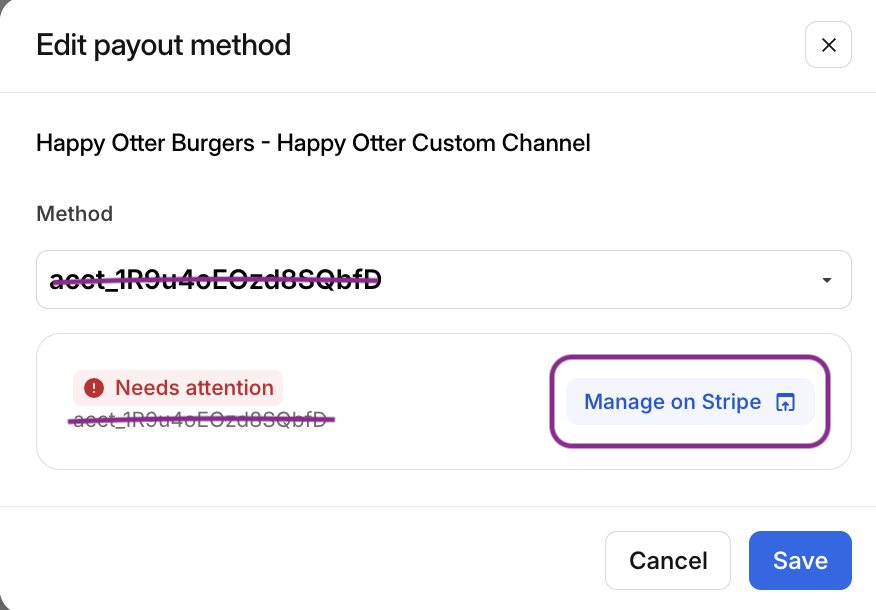The width and height of the screenshot is (876, 610).
Task: Select the struck-through account value in Method box
Action: tap(216, 280)
